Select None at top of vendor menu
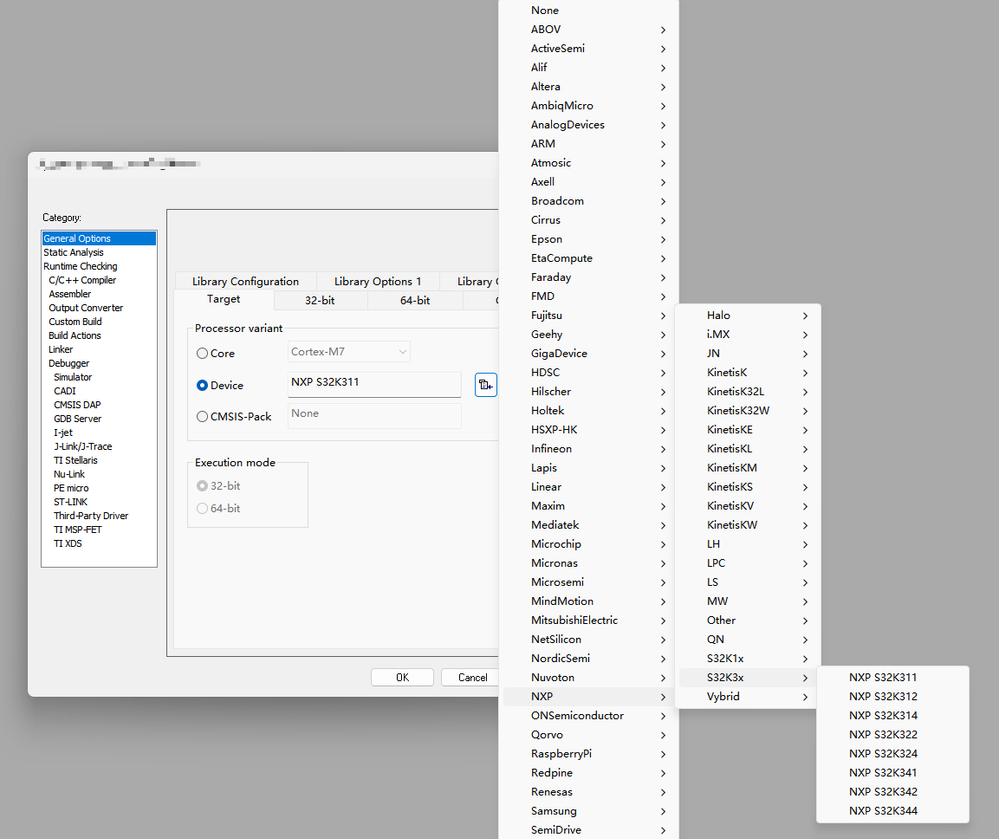 545,10
